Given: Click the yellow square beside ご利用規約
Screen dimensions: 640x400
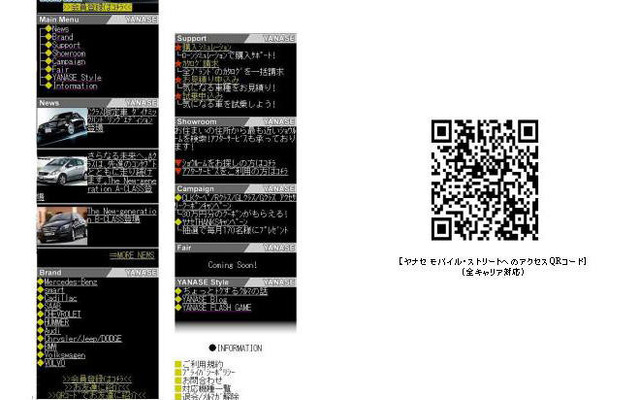Looking at the screenshot, I should [178, 364].
